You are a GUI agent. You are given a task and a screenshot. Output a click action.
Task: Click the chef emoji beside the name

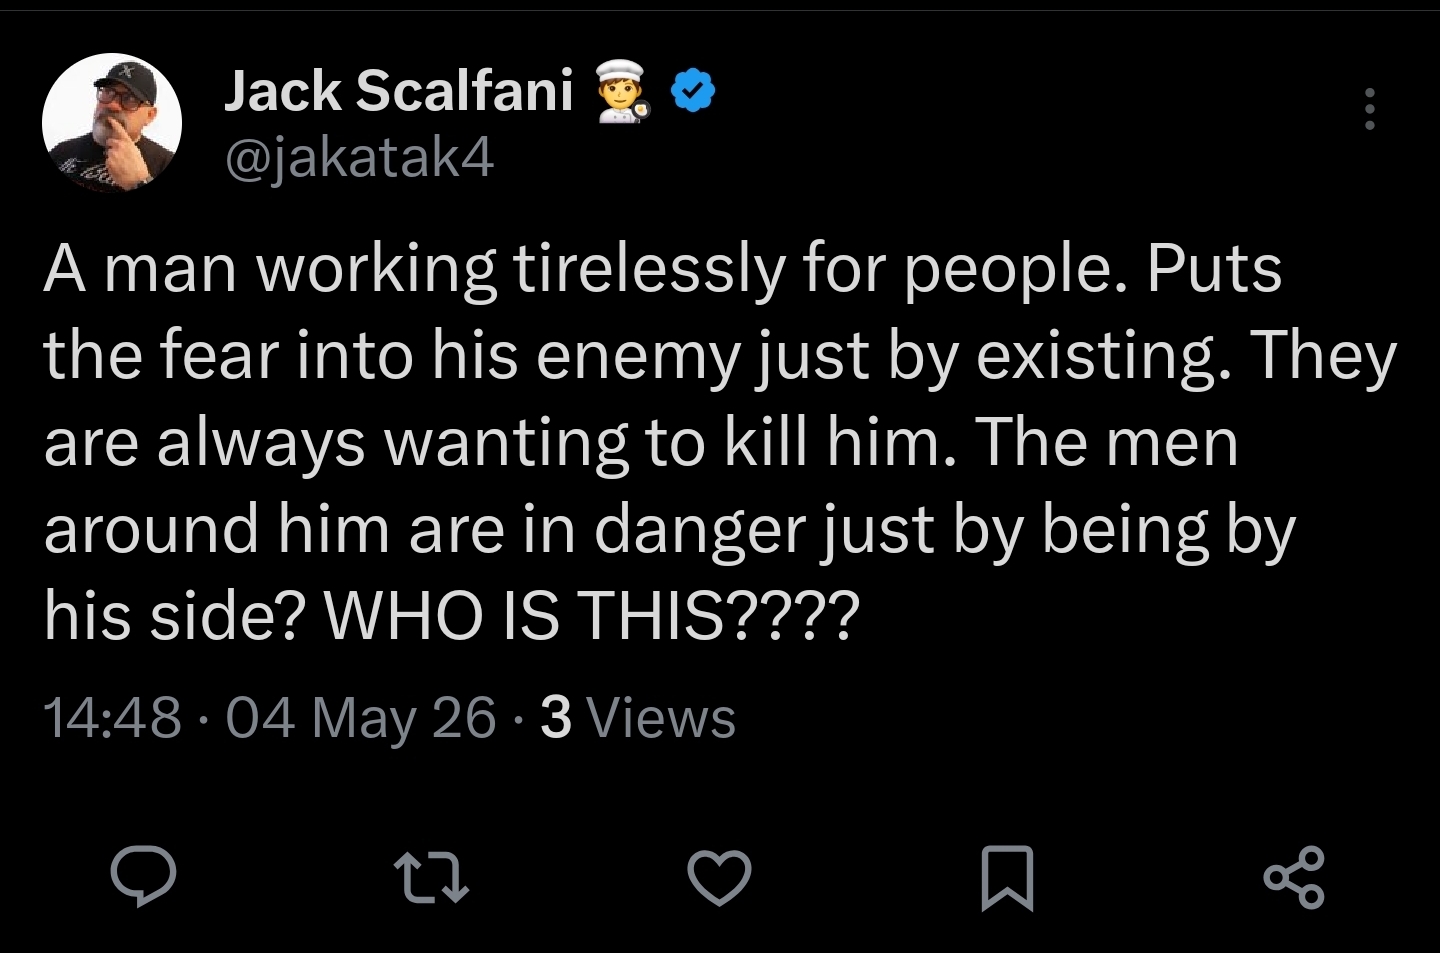[x=624, y=91]
